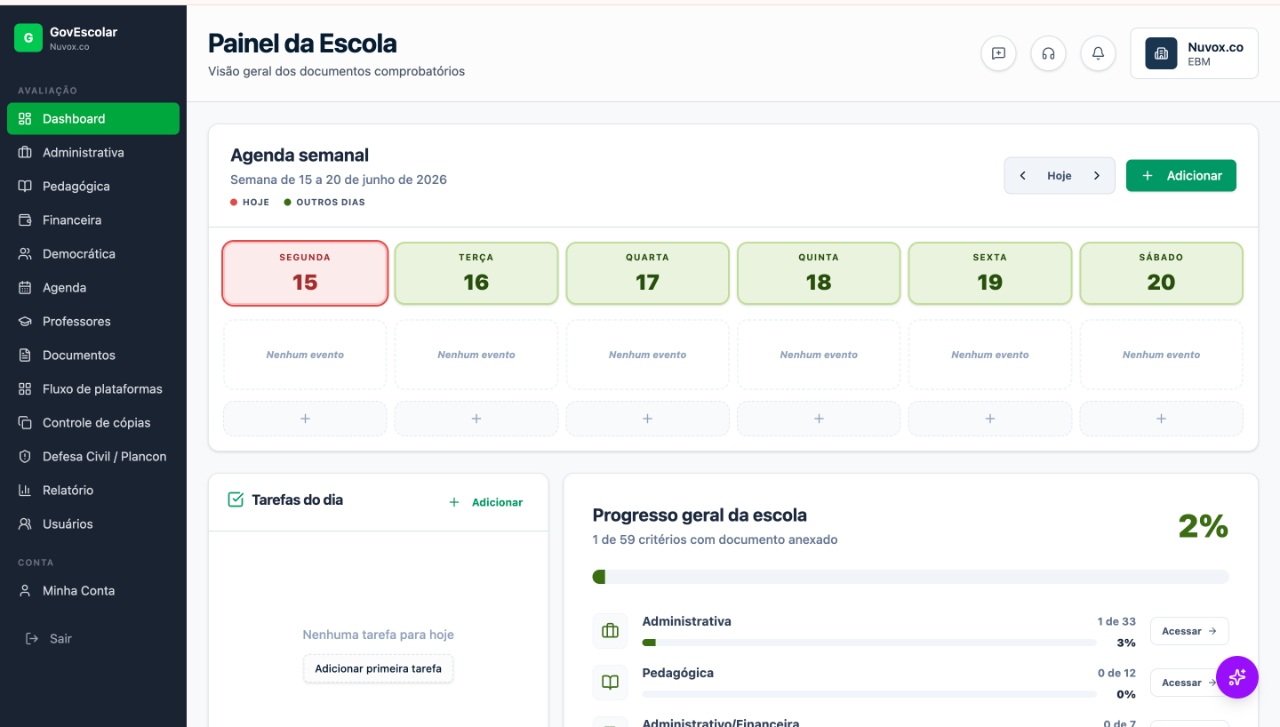Open Defesa Civil / Plancon in sidebar
1280x727 pixels.
(93, 457)
